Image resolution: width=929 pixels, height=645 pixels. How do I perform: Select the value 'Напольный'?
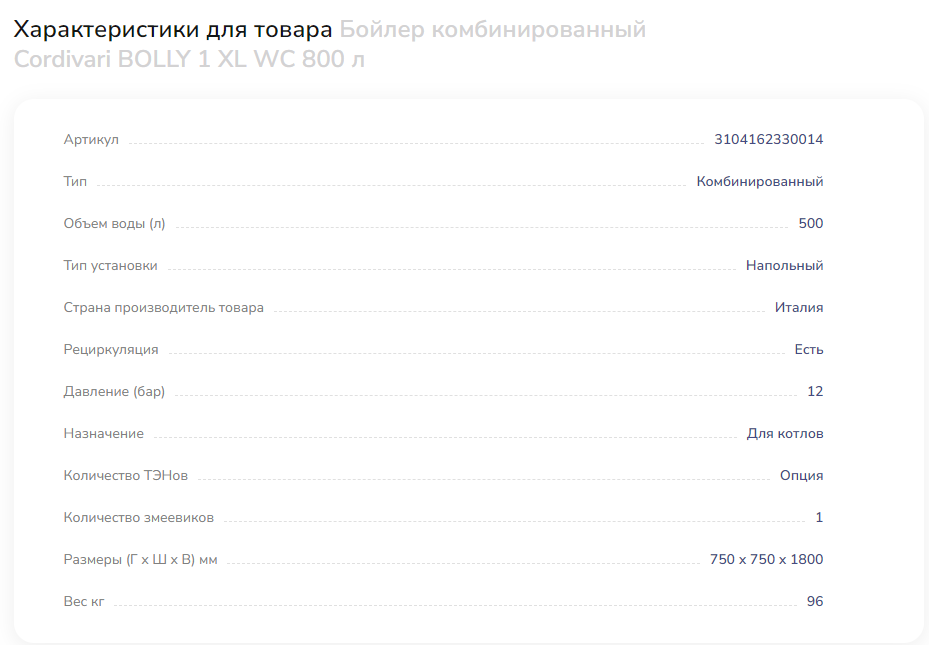coord(784,265)
